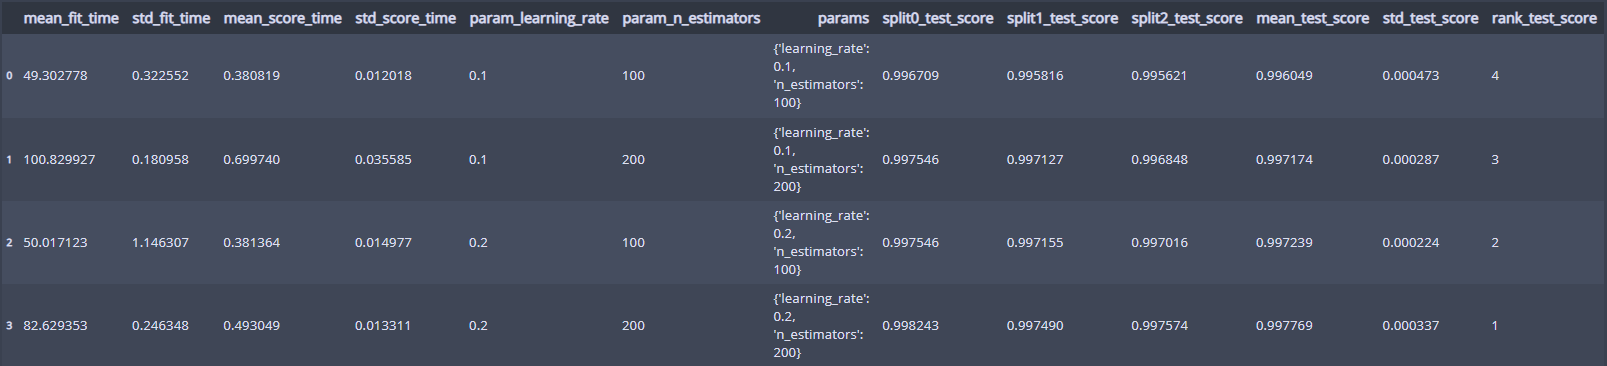Select mean_test_score value 0.996049

pyautogui.click(x=1285, y=76)
